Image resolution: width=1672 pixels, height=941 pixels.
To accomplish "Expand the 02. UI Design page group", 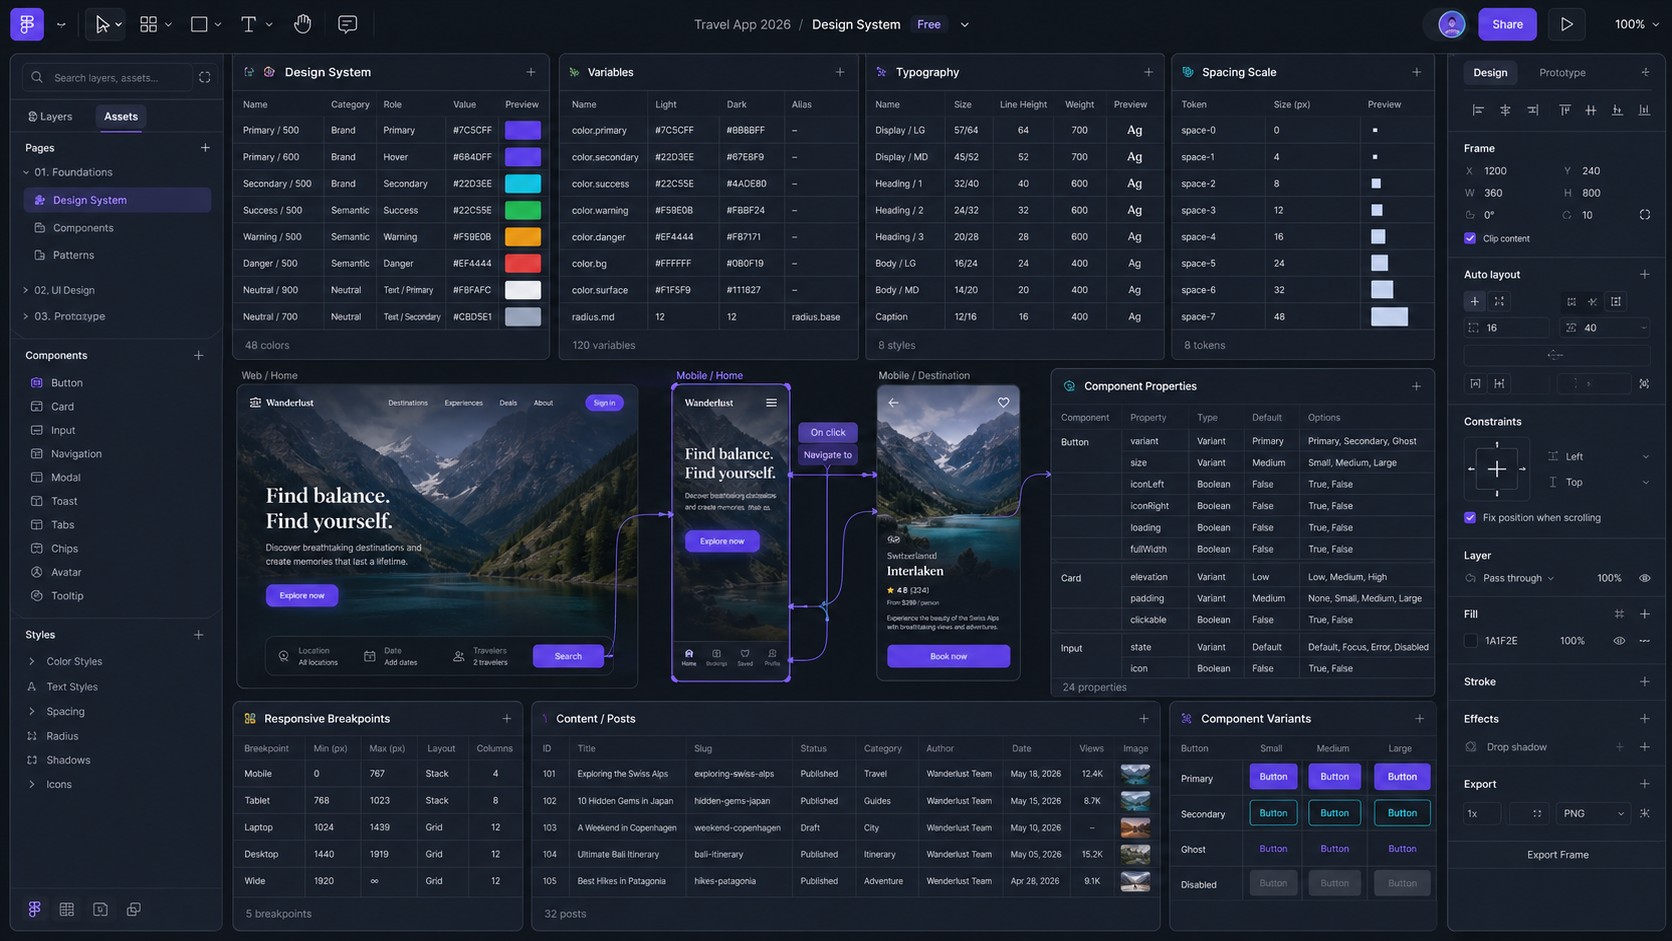I will tap(26, 290).
